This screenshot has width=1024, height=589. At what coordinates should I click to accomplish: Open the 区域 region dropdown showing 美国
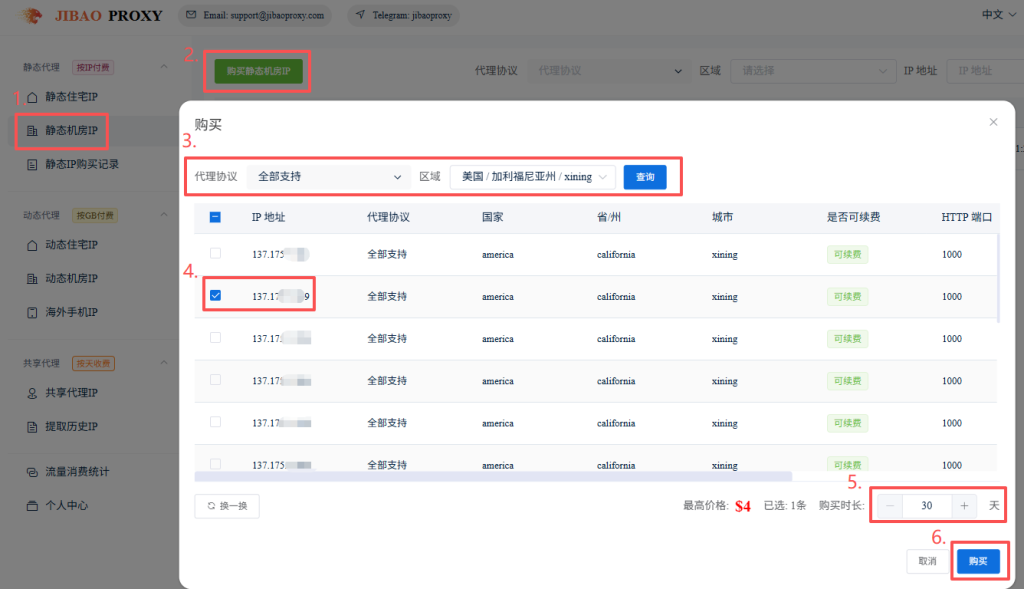pos(532,177)
